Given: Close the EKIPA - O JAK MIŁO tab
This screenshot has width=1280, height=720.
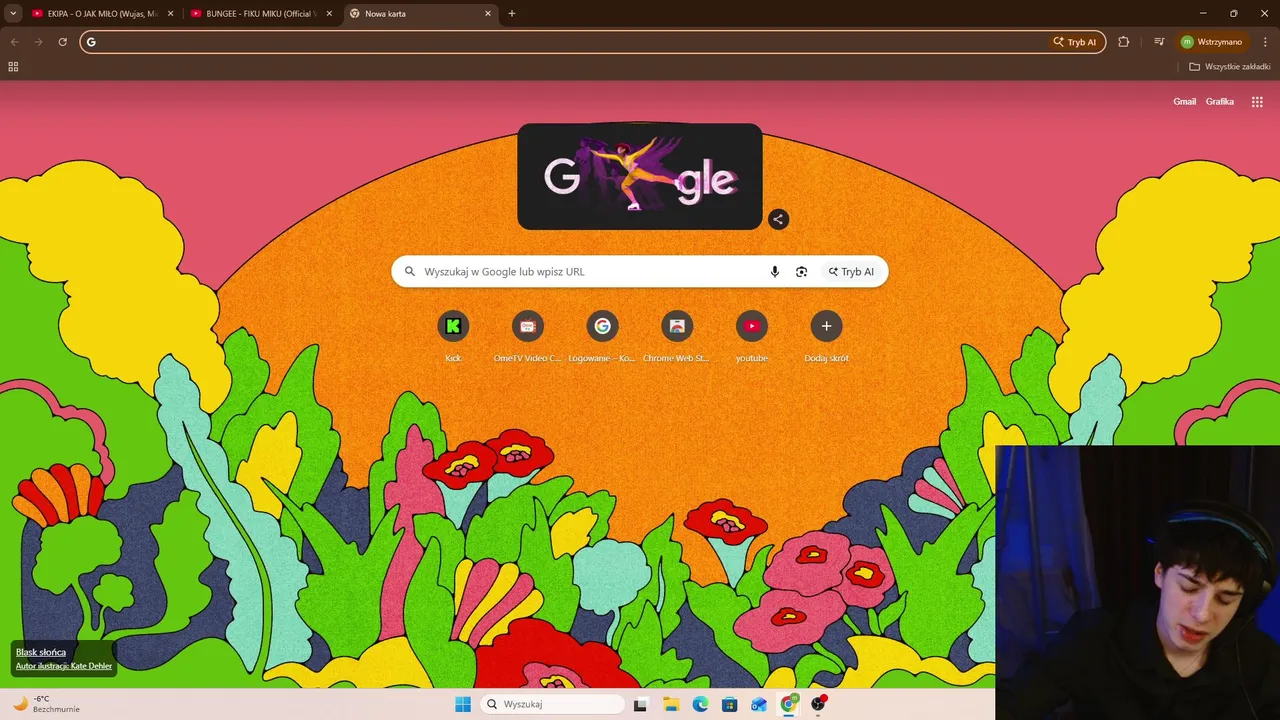Looking at the screenshot, I should point(170,14).
